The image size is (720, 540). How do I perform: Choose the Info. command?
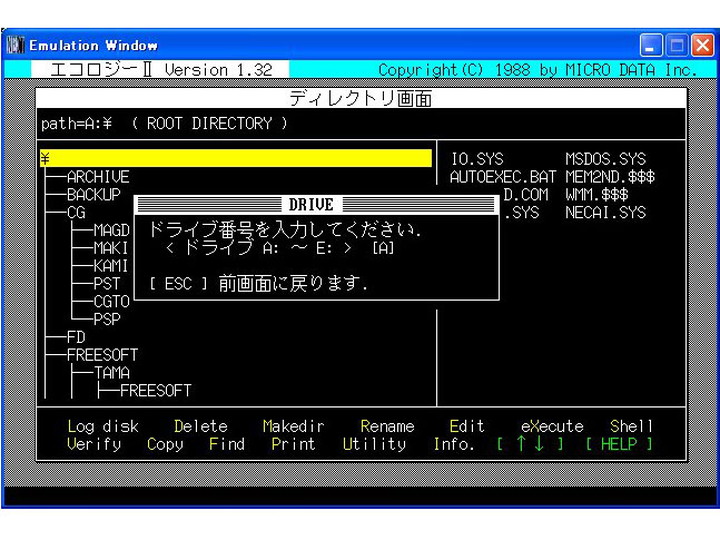click(454, 444)
